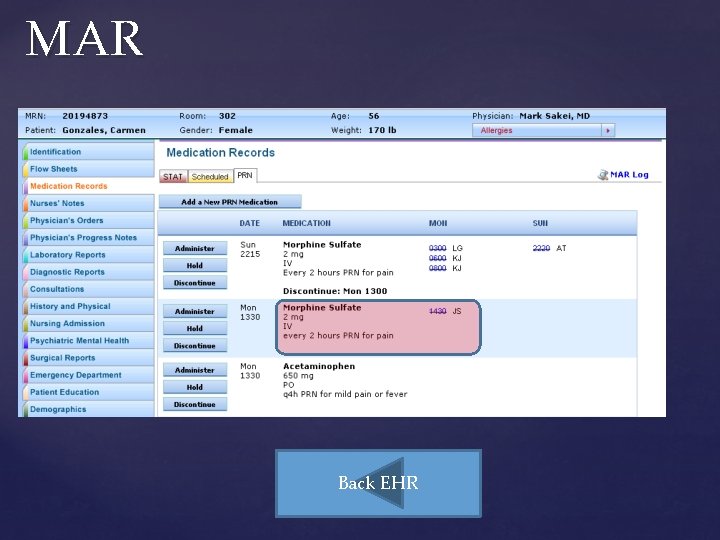
Task: Open the Identification sidebar section
Action: pos(87,152)
